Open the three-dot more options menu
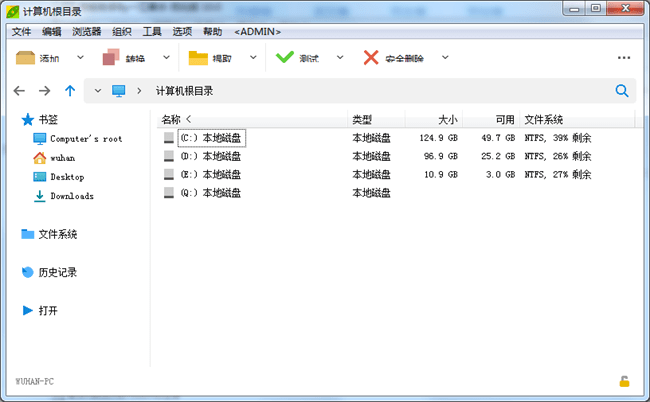 coord(624,58)
